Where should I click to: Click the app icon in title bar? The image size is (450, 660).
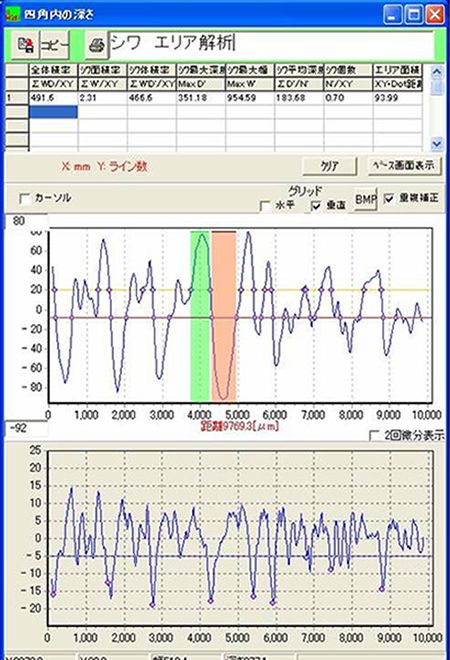click(13, 15)
